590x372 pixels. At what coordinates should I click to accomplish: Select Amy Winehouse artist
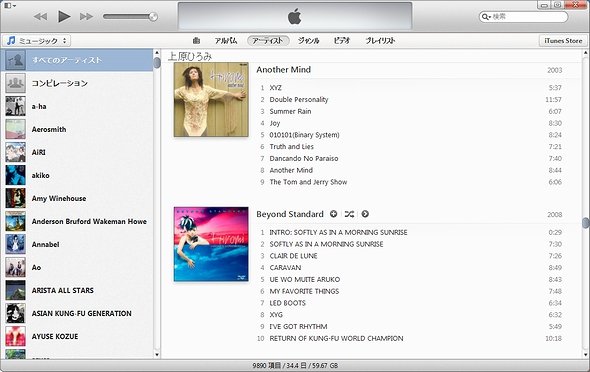point(77,198)
